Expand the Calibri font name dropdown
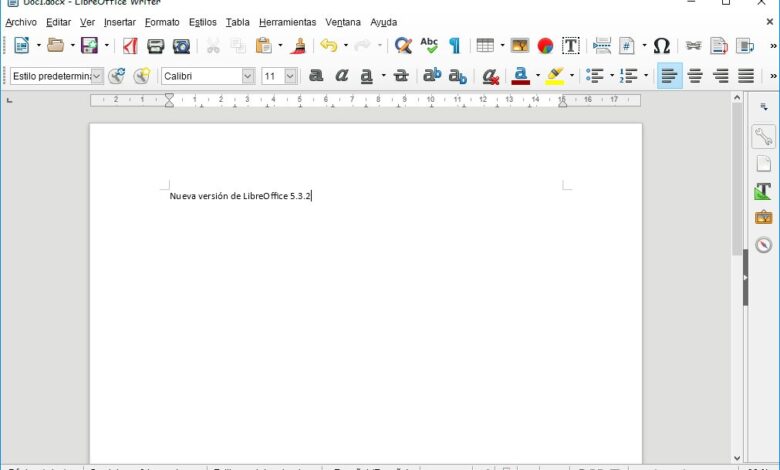 (248, 76)
